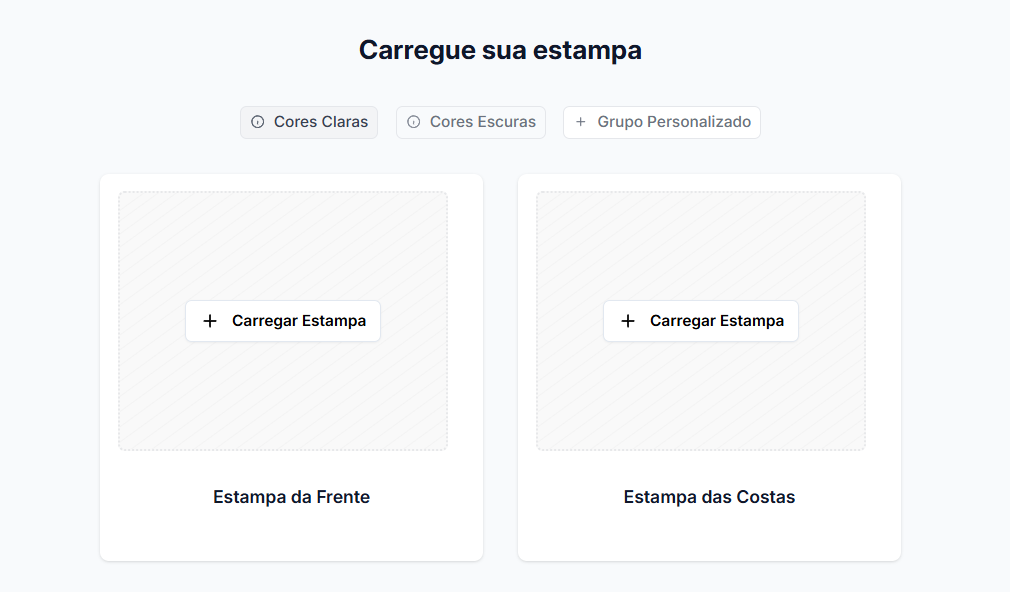
Task: Click the Estampa das Costas label
Action: (x=709, y=497)
